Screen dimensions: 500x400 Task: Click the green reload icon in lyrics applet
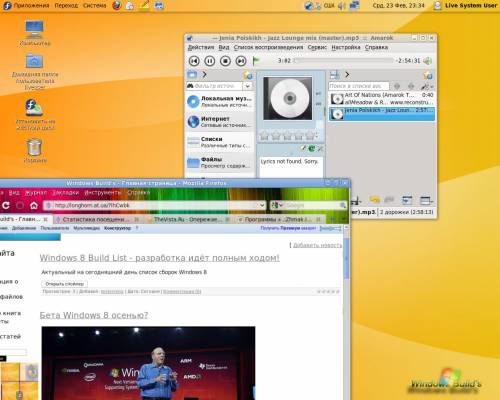312,149
